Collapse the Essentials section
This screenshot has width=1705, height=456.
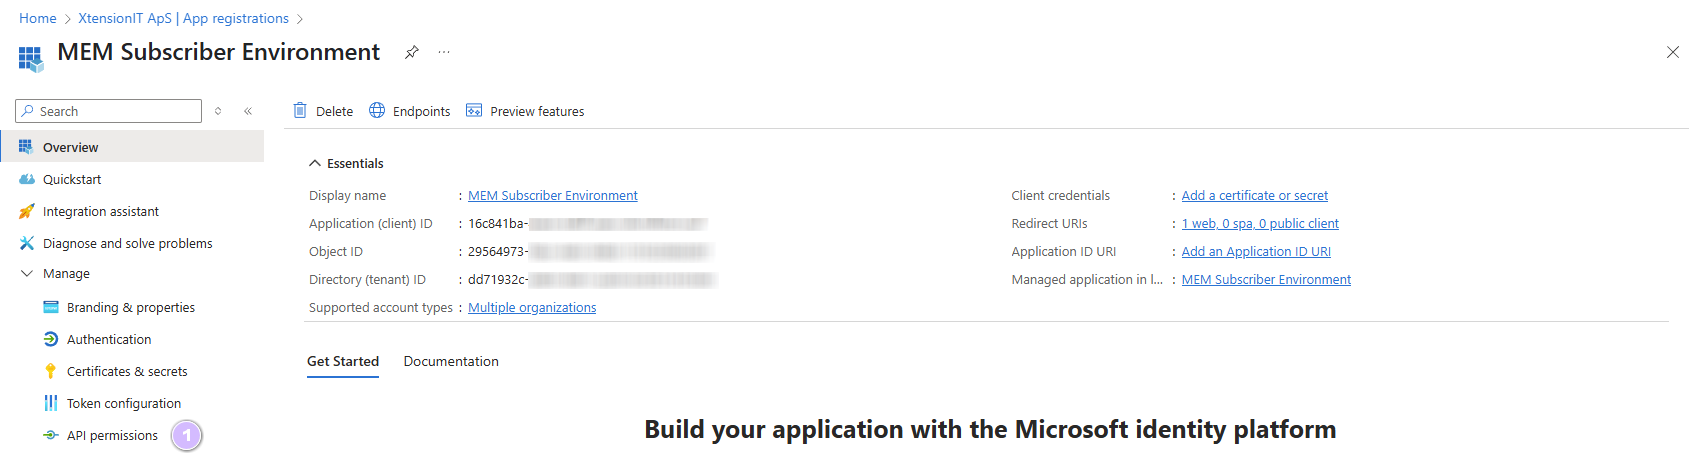[x=315, y=164]
